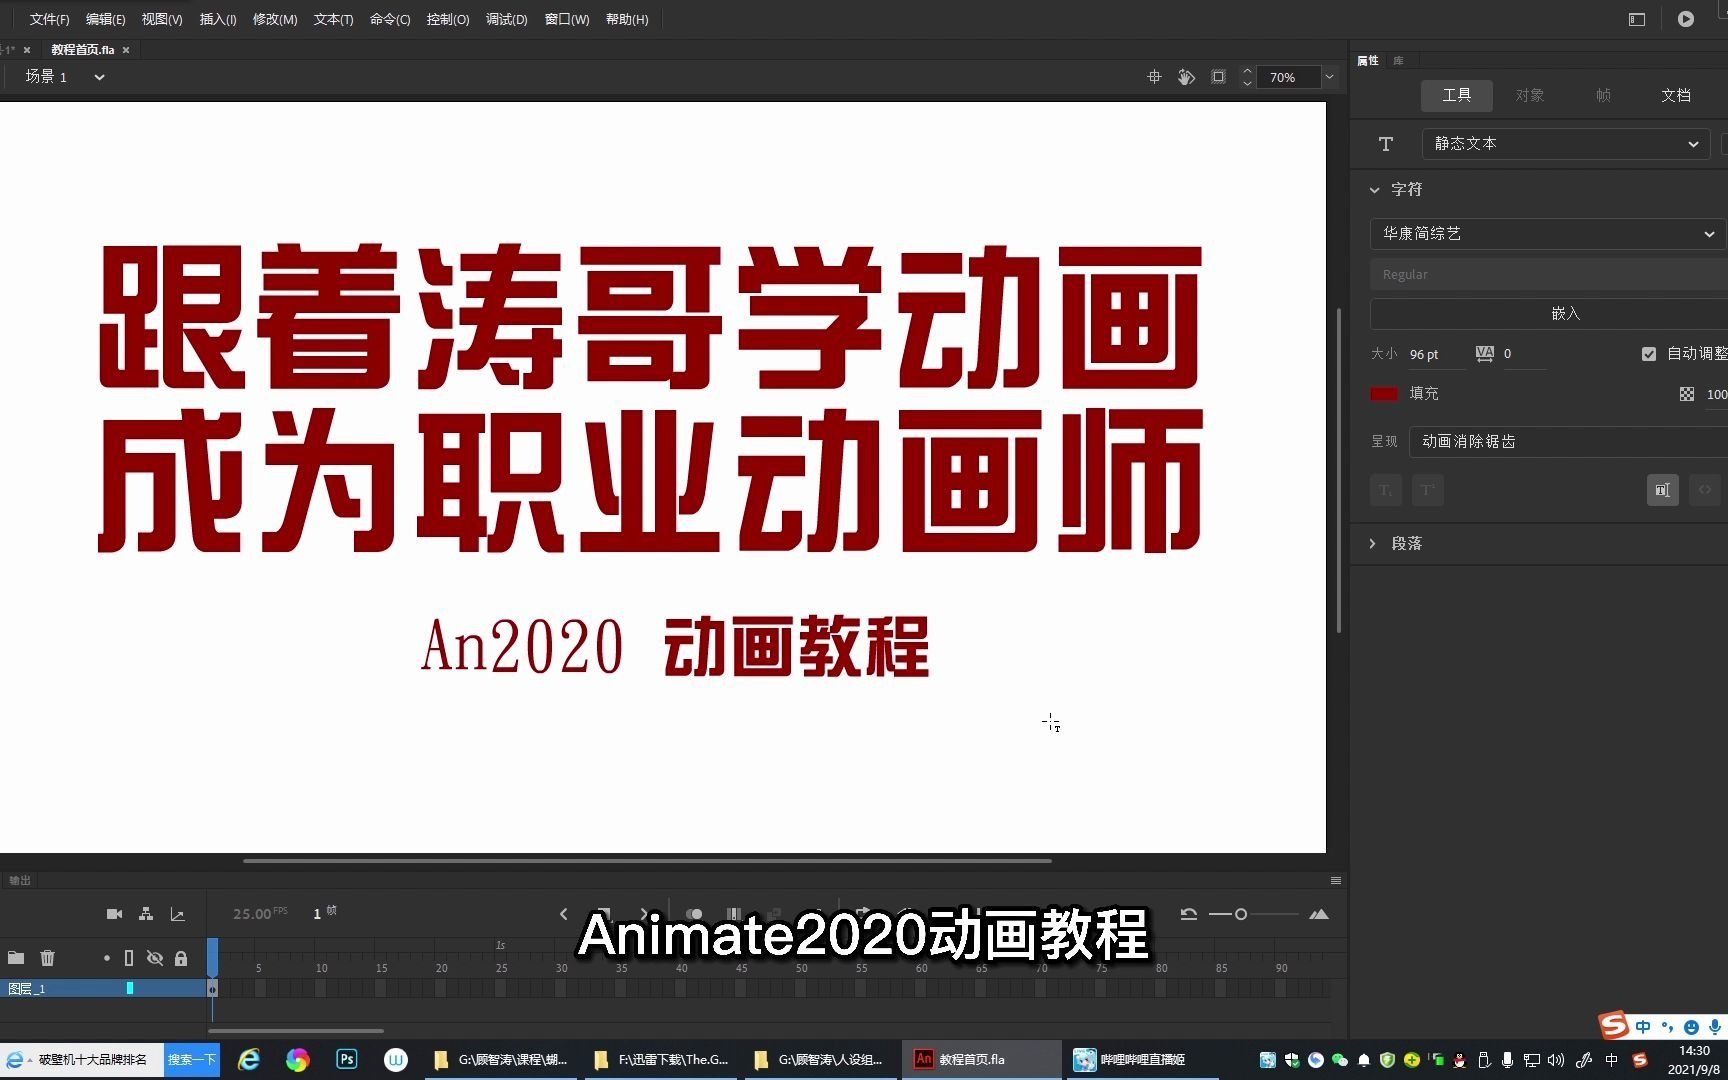Screen dimensions: 1728x1080
Task: Open Photoshop from the taskbar
Action: click(x=347, y=1059)
